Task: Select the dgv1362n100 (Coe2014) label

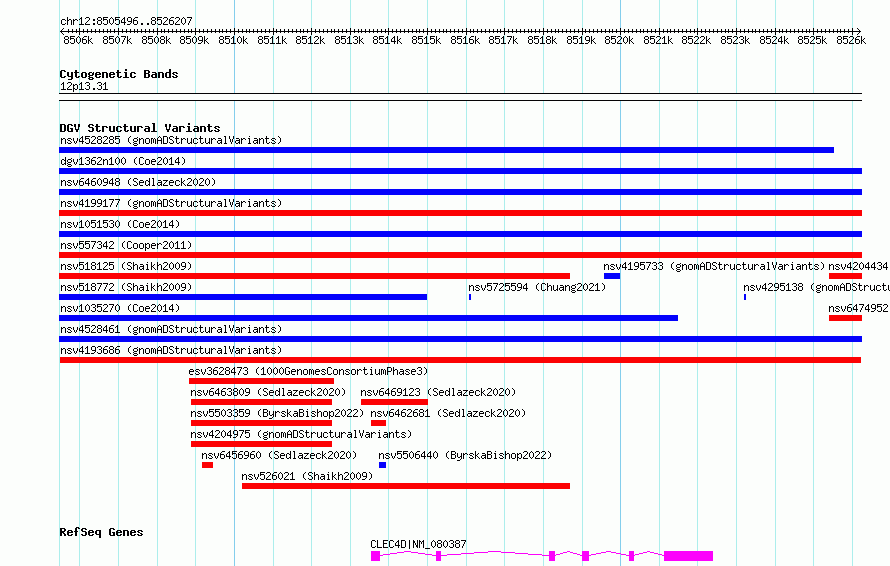Action: pos(123,161)
